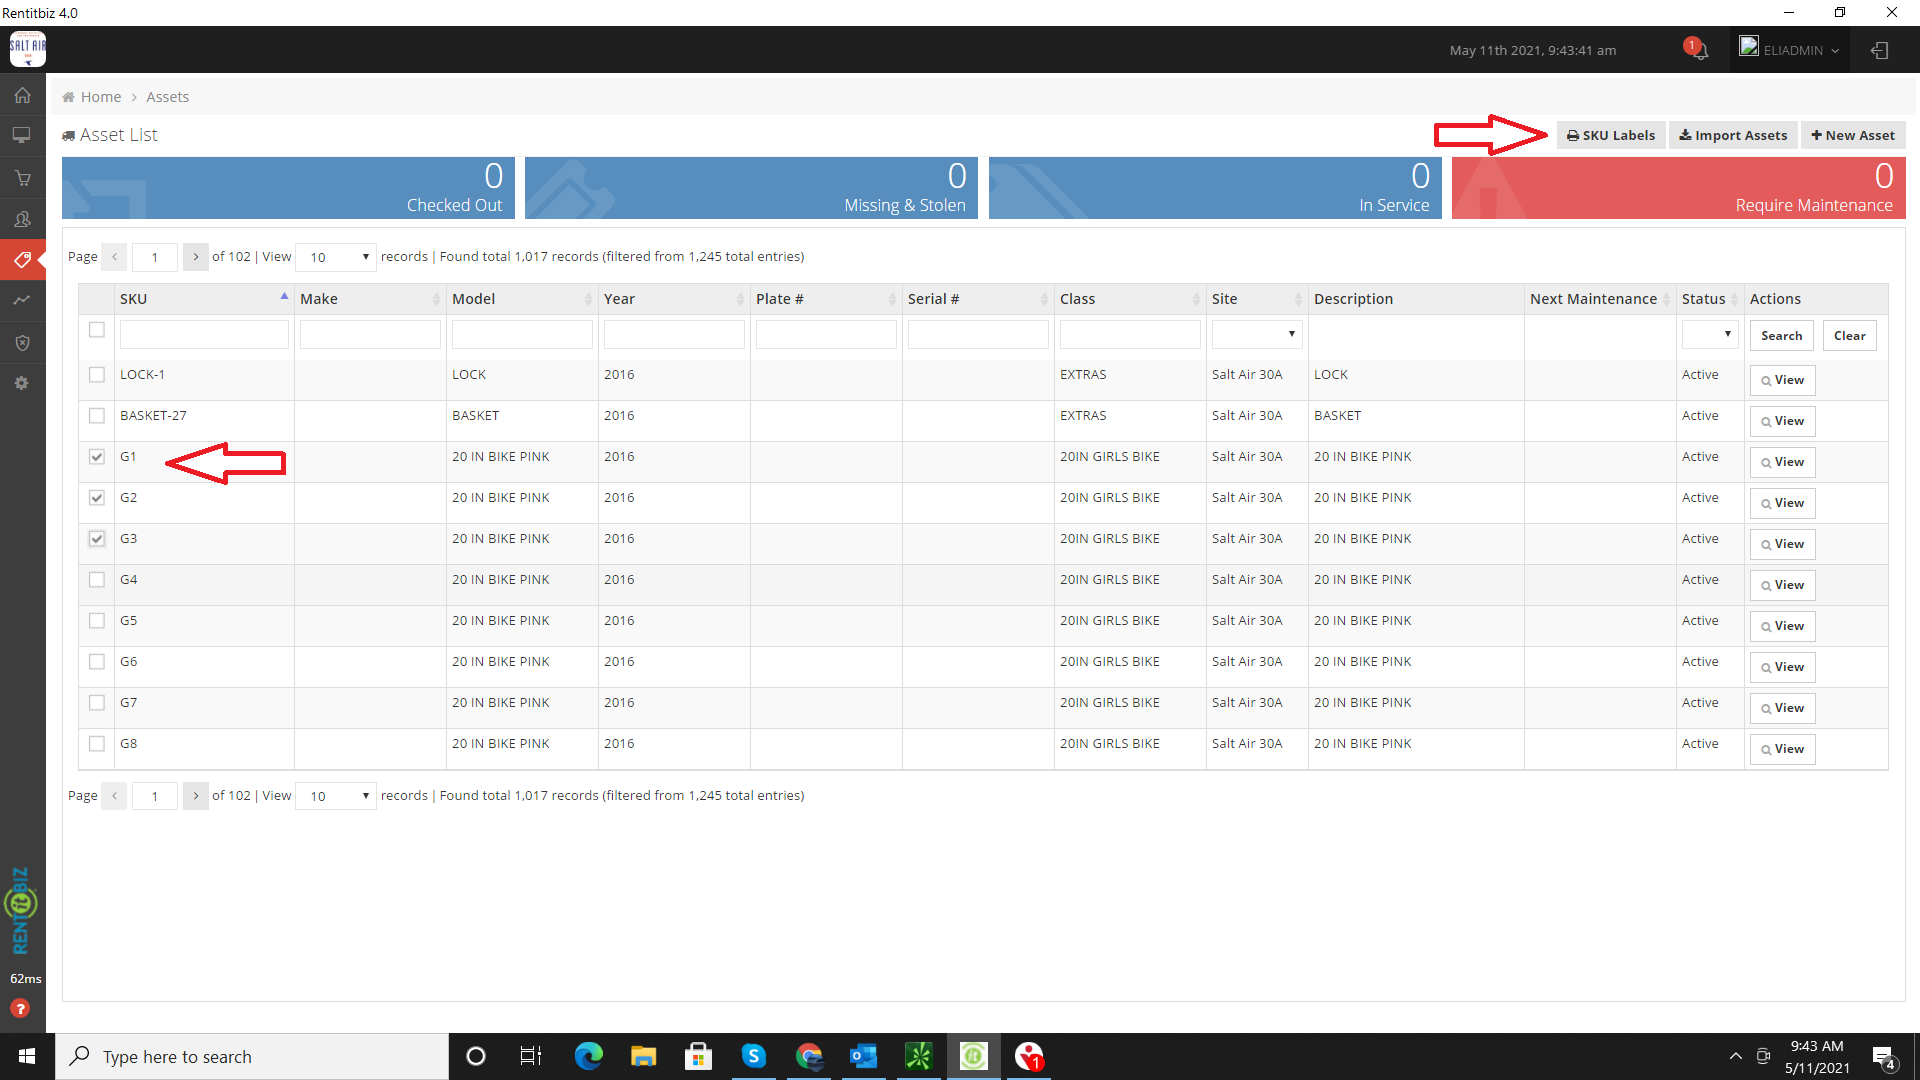The image size is (1920, 1080).
Task: Click the settings gear sidebar icon
Action: coord(22,383)
